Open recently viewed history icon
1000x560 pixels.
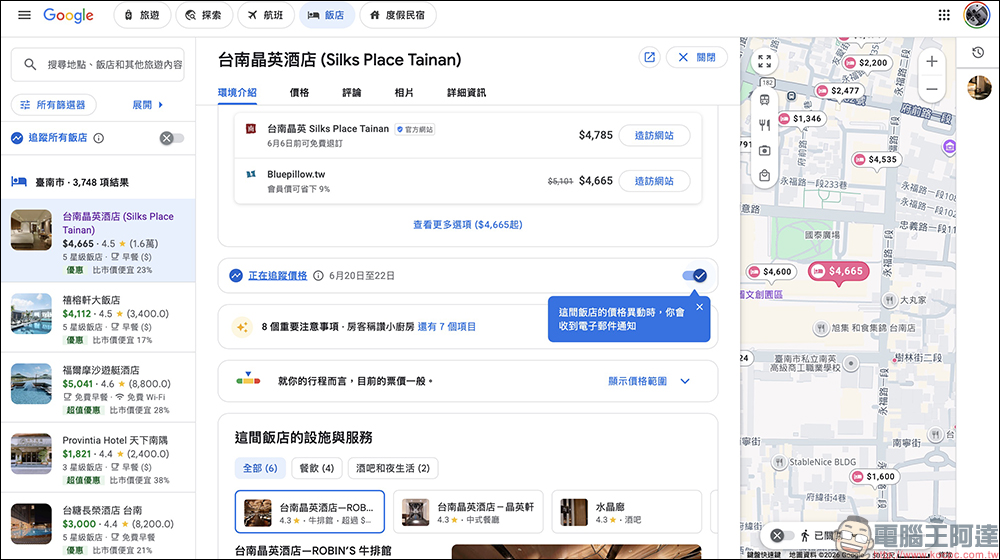[x=978, y=52]
